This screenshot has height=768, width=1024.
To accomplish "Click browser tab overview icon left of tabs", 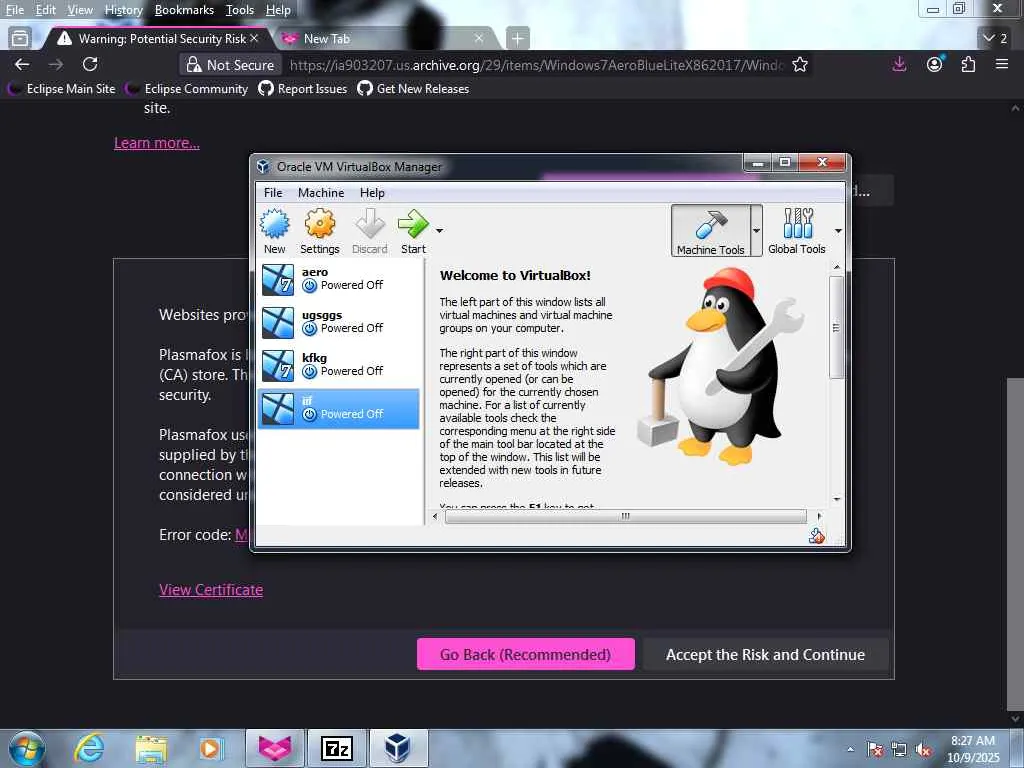I will coord(20,39).
